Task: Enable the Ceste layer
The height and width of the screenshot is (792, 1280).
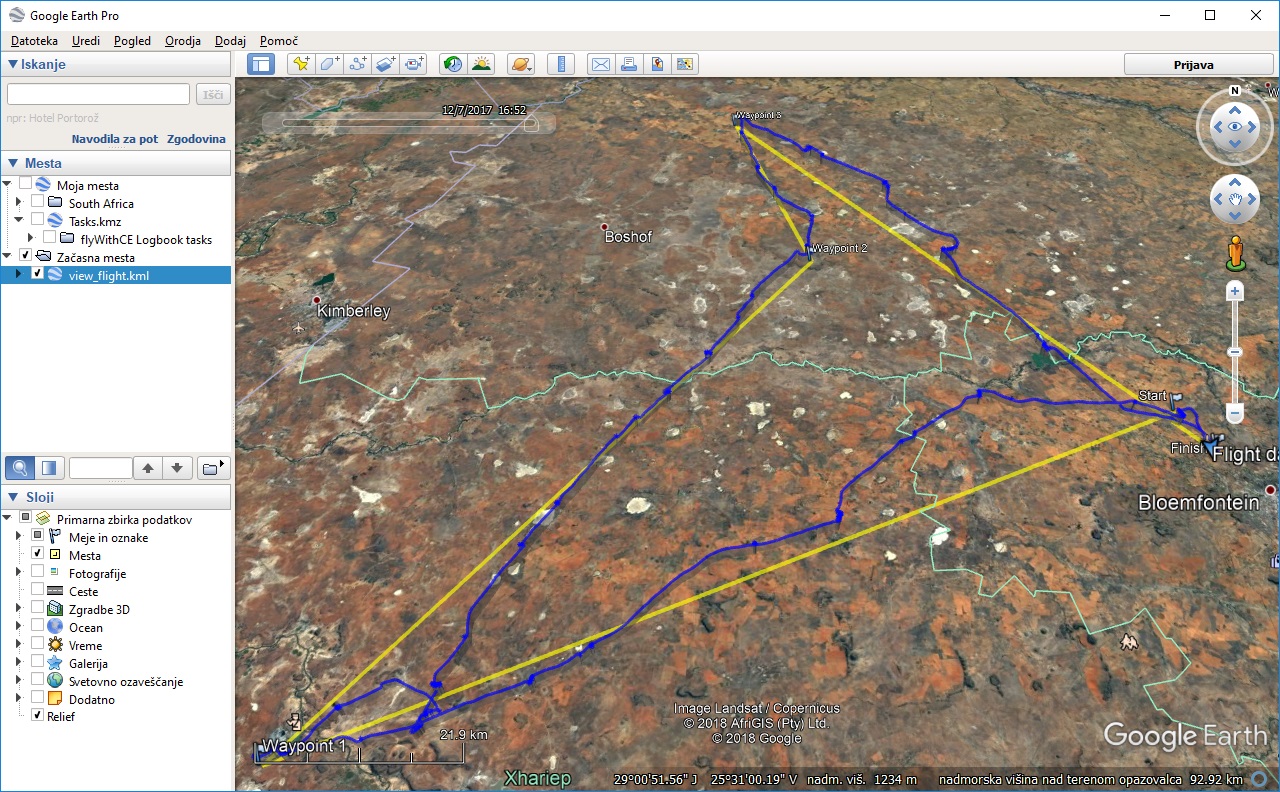Action: pyautogui.click(x=37, y=591)
